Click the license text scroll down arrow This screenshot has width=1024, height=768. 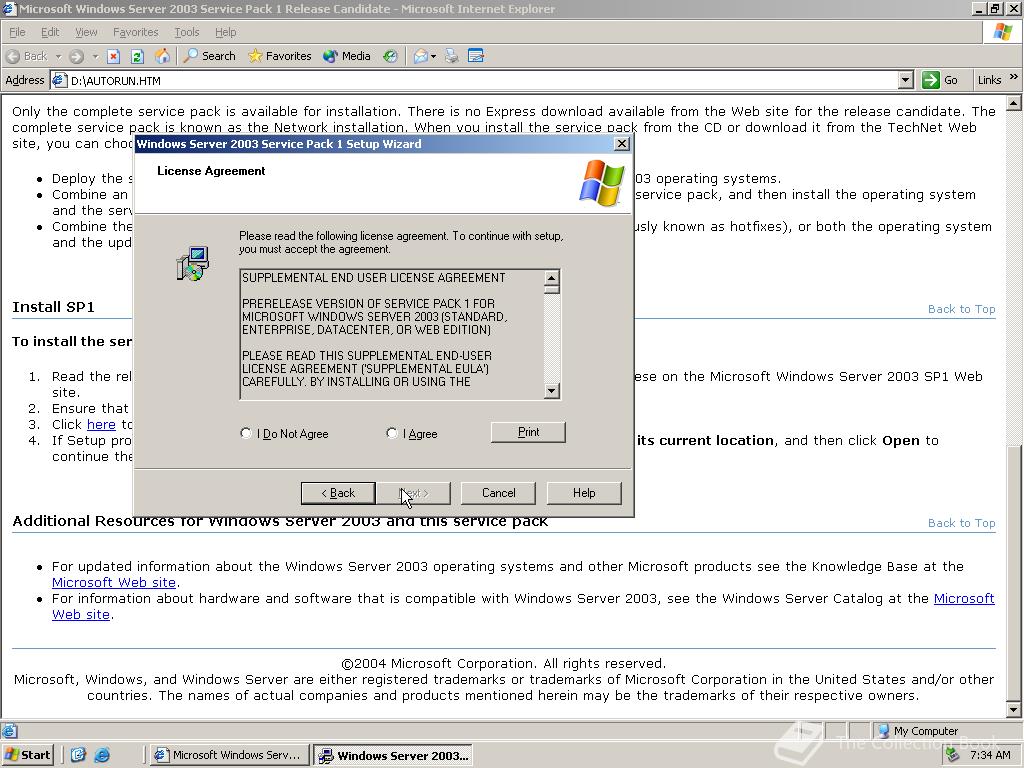tap(552, 391)
